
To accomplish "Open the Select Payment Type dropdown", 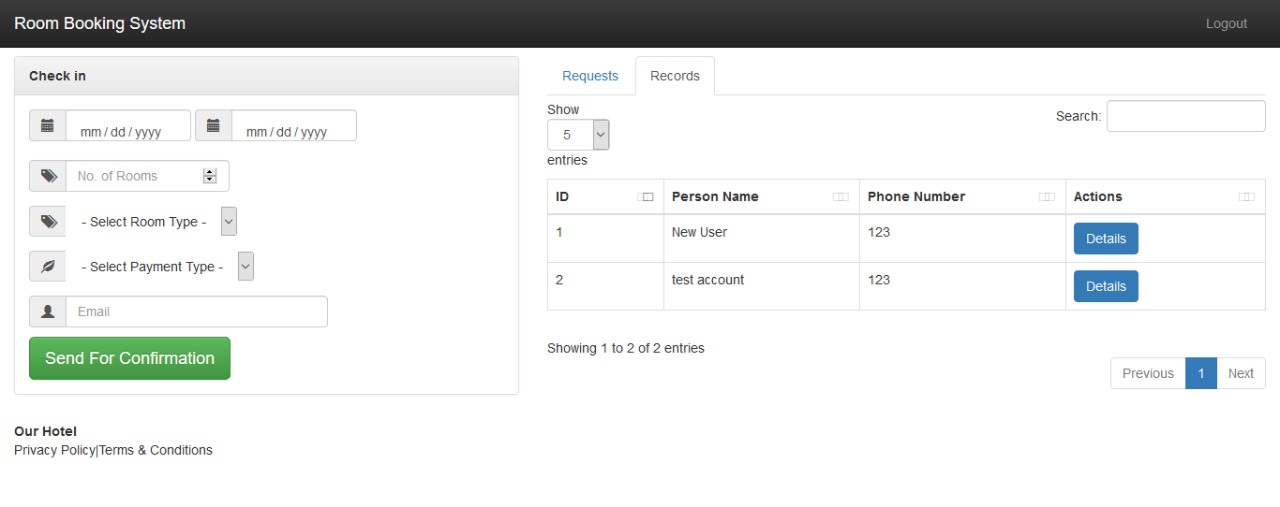I will coord(246,267).
